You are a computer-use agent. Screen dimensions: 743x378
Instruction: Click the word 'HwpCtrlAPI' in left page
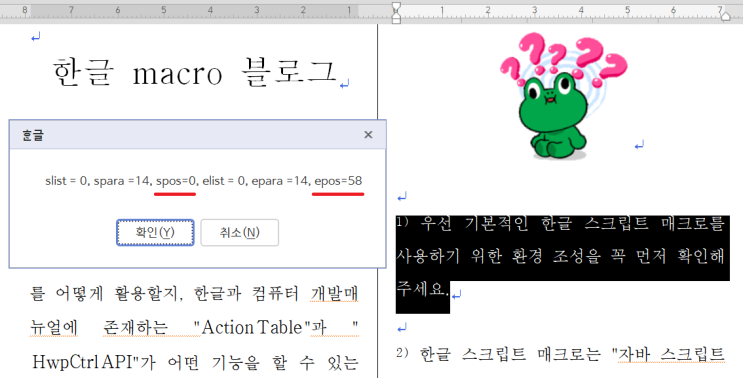point(83,362)
